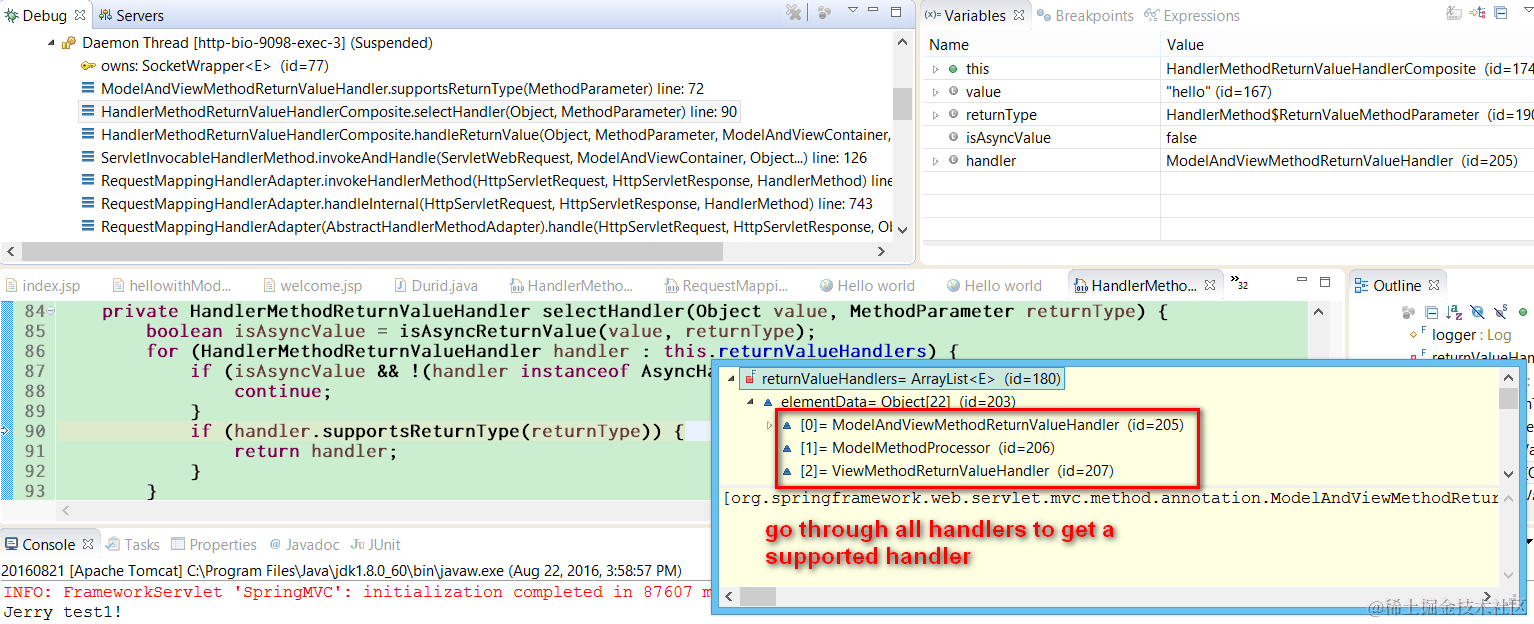Select the [2] ViewMethodReturnValueHandler element
This screenshot has height=624, width=1534.
click(x=947, y=471)
